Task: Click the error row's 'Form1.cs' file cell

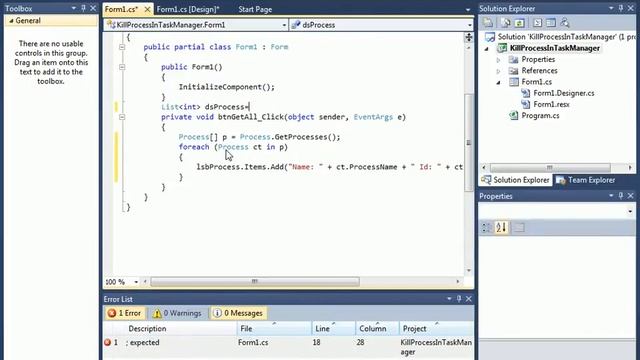Action: pos(253,342)
